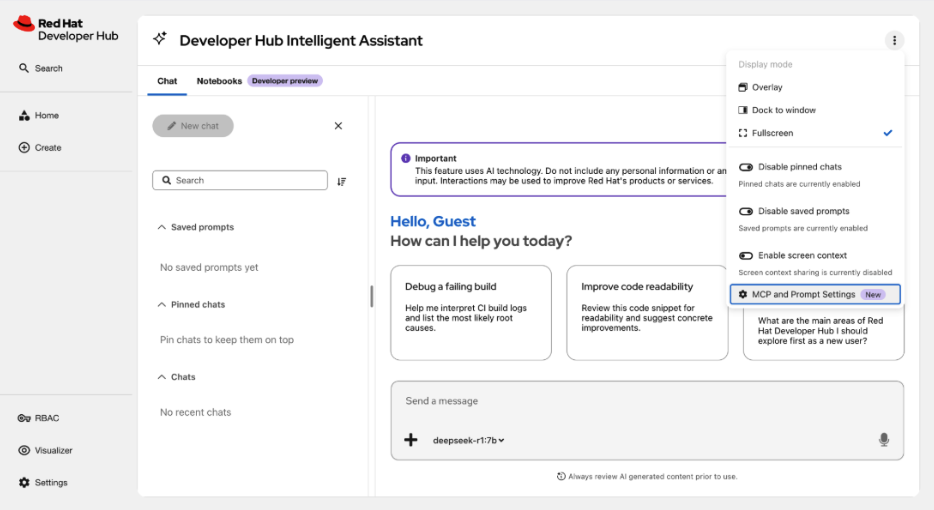Click the New badge on MCP settings
This screenshot has height=510, width=934.
click(x=873, y=294)
